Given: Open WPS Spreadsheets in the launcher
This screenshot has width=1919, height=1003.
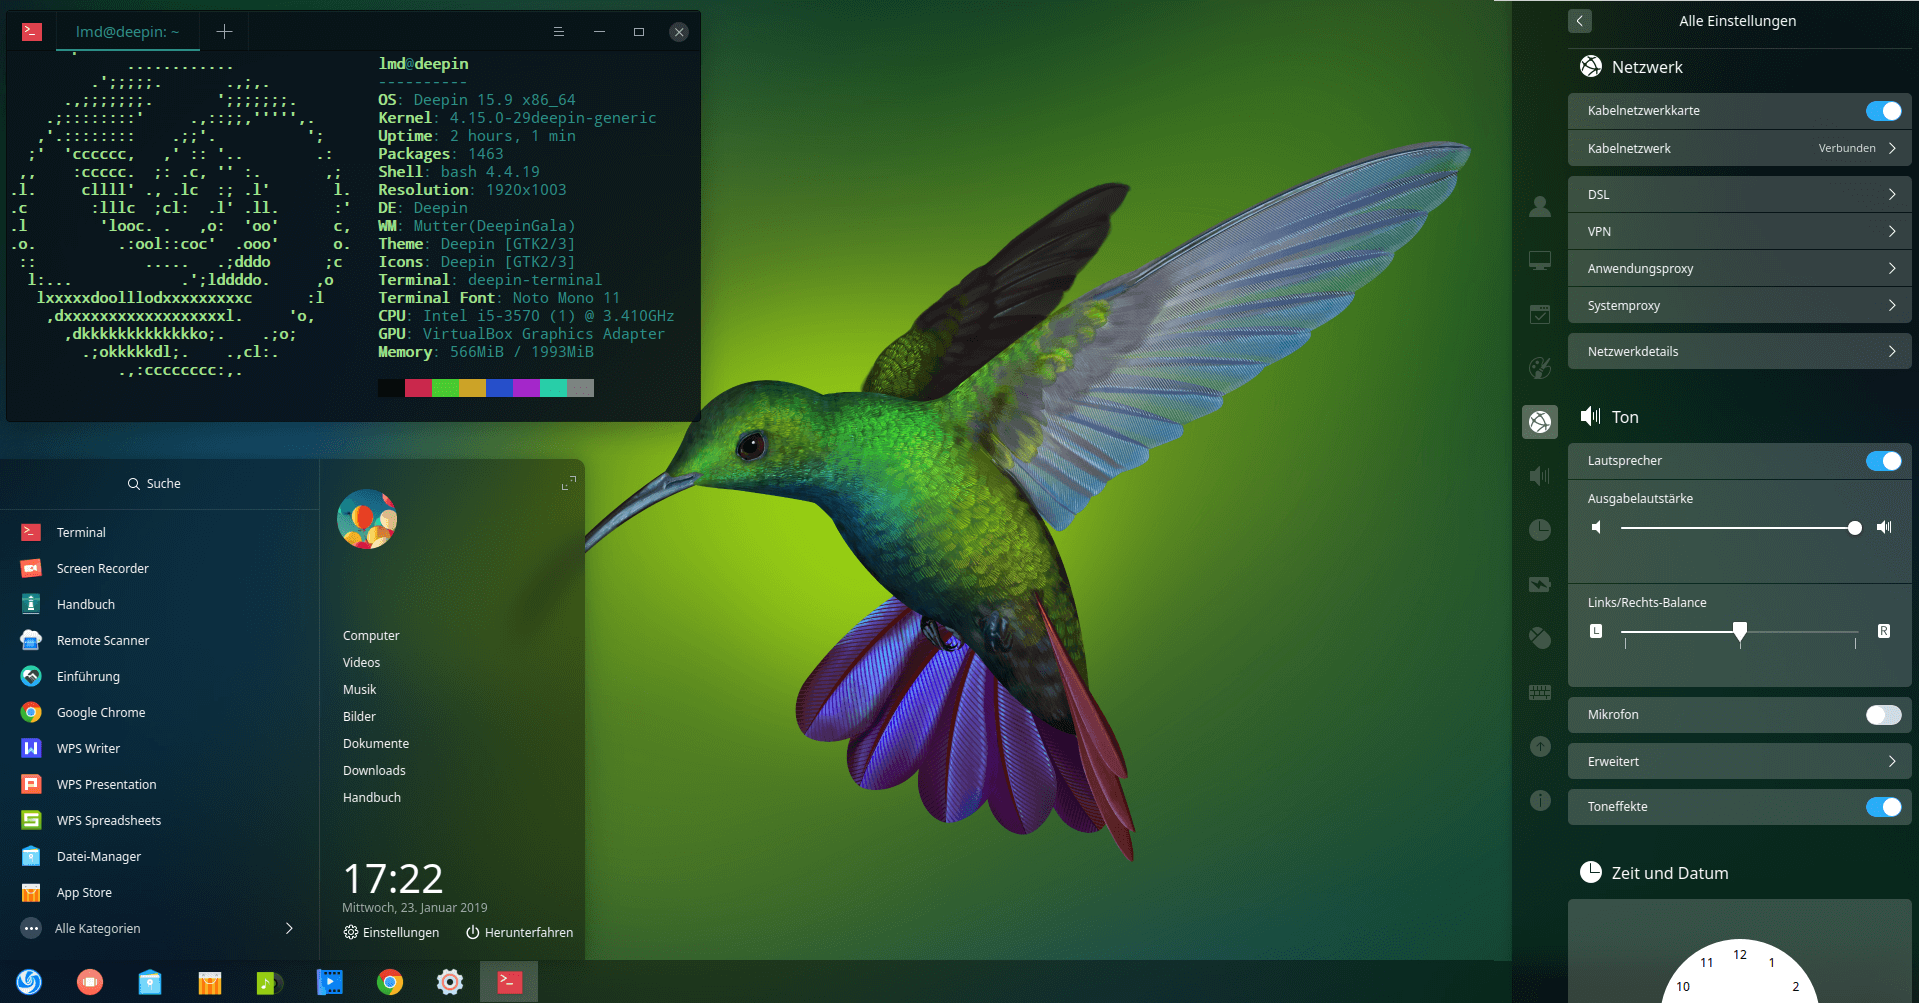Looking at the screenshot, I should (x=108, y=820).
